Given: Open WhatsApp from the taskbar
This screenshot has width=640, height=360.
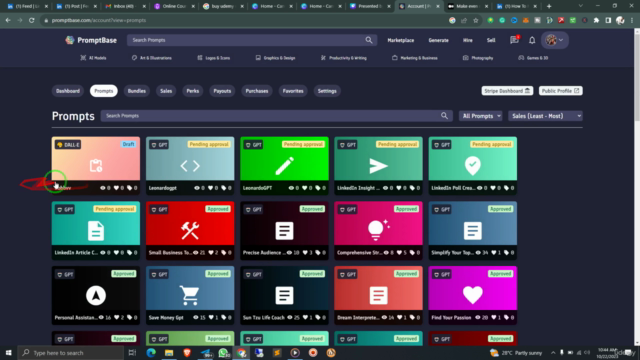Looking at the screenshot, I should 223,353.
